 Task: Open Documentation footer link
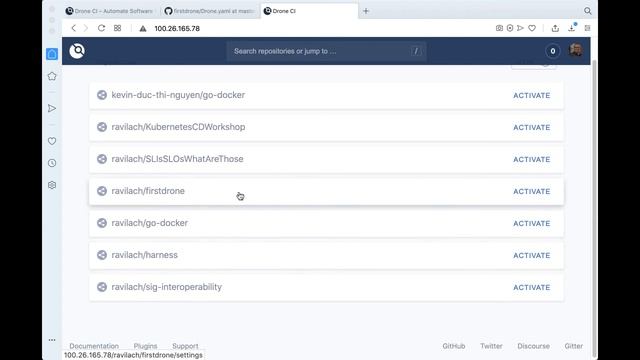point(94,346)
